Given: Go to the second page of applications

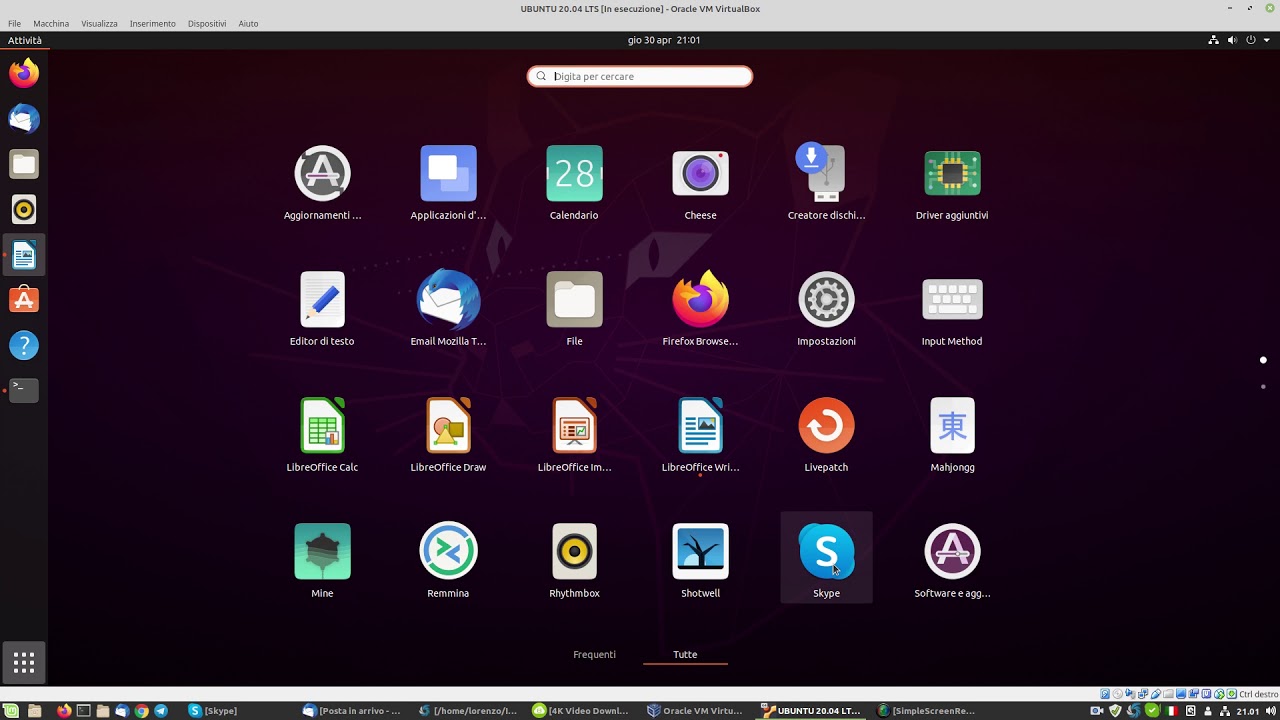Looking at the screenshot, I should [1263, 386].
